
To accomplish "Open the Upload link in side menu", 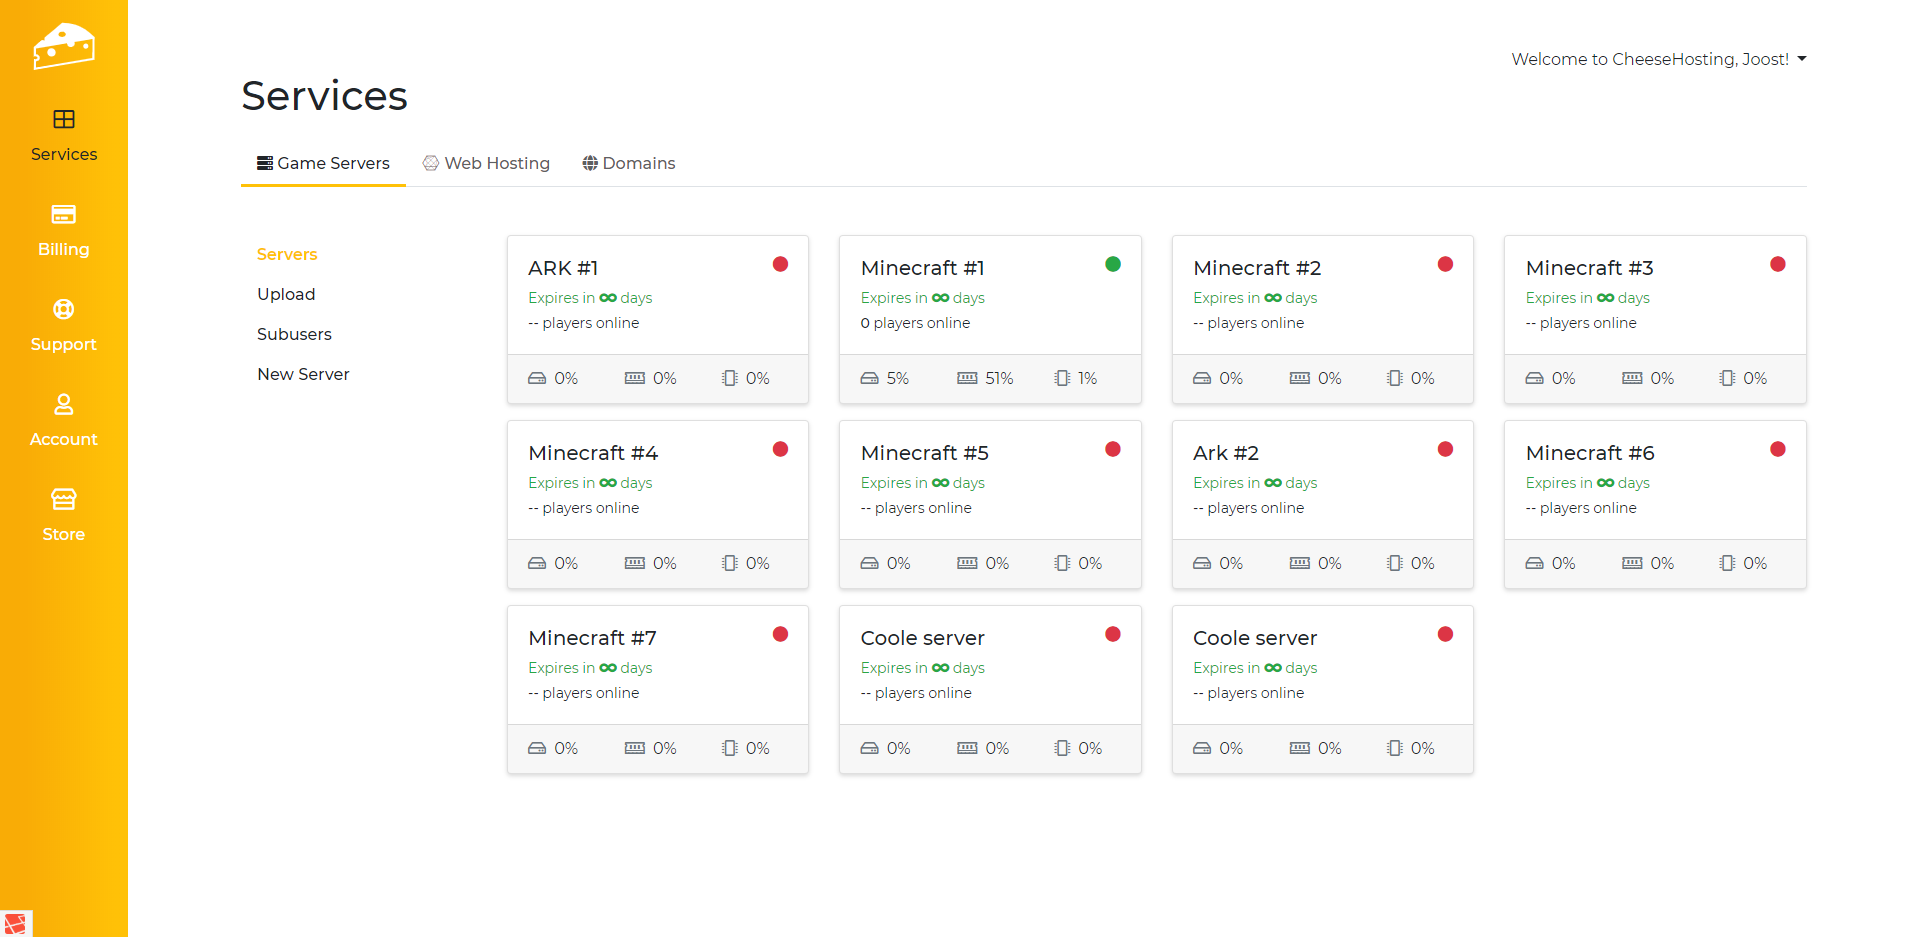I will 286,294.
